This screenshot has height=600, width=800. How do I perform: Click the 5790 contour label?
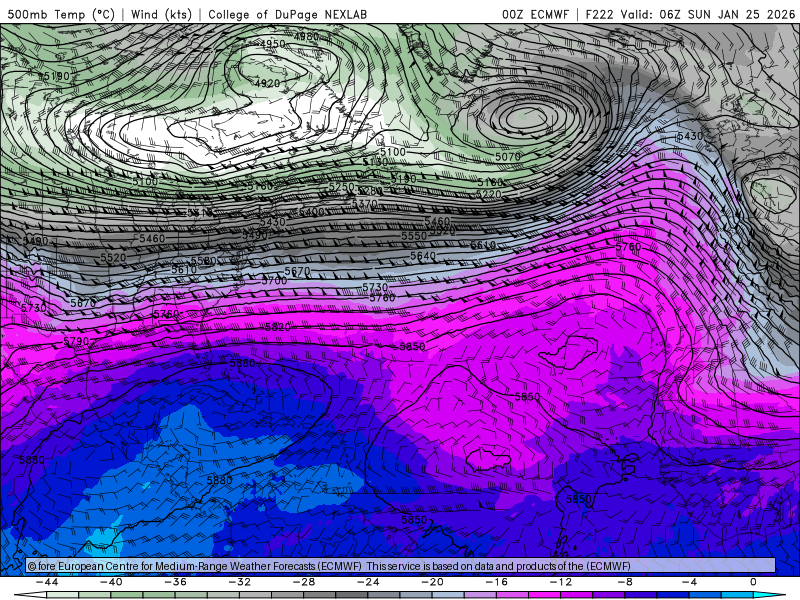[76, 340]
